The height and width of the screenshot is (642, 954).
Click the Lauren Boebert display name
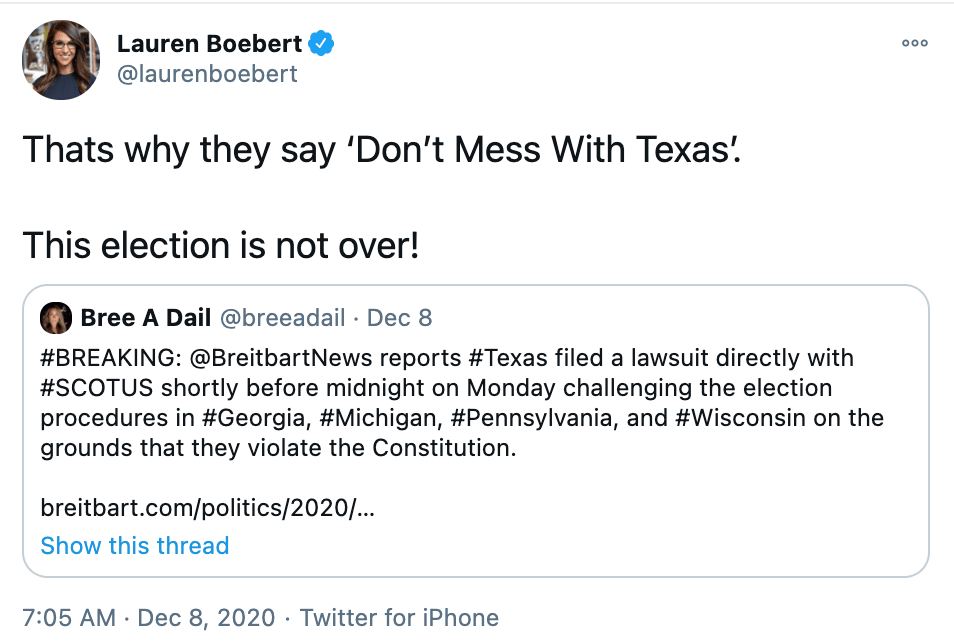(x=209, y=44)
